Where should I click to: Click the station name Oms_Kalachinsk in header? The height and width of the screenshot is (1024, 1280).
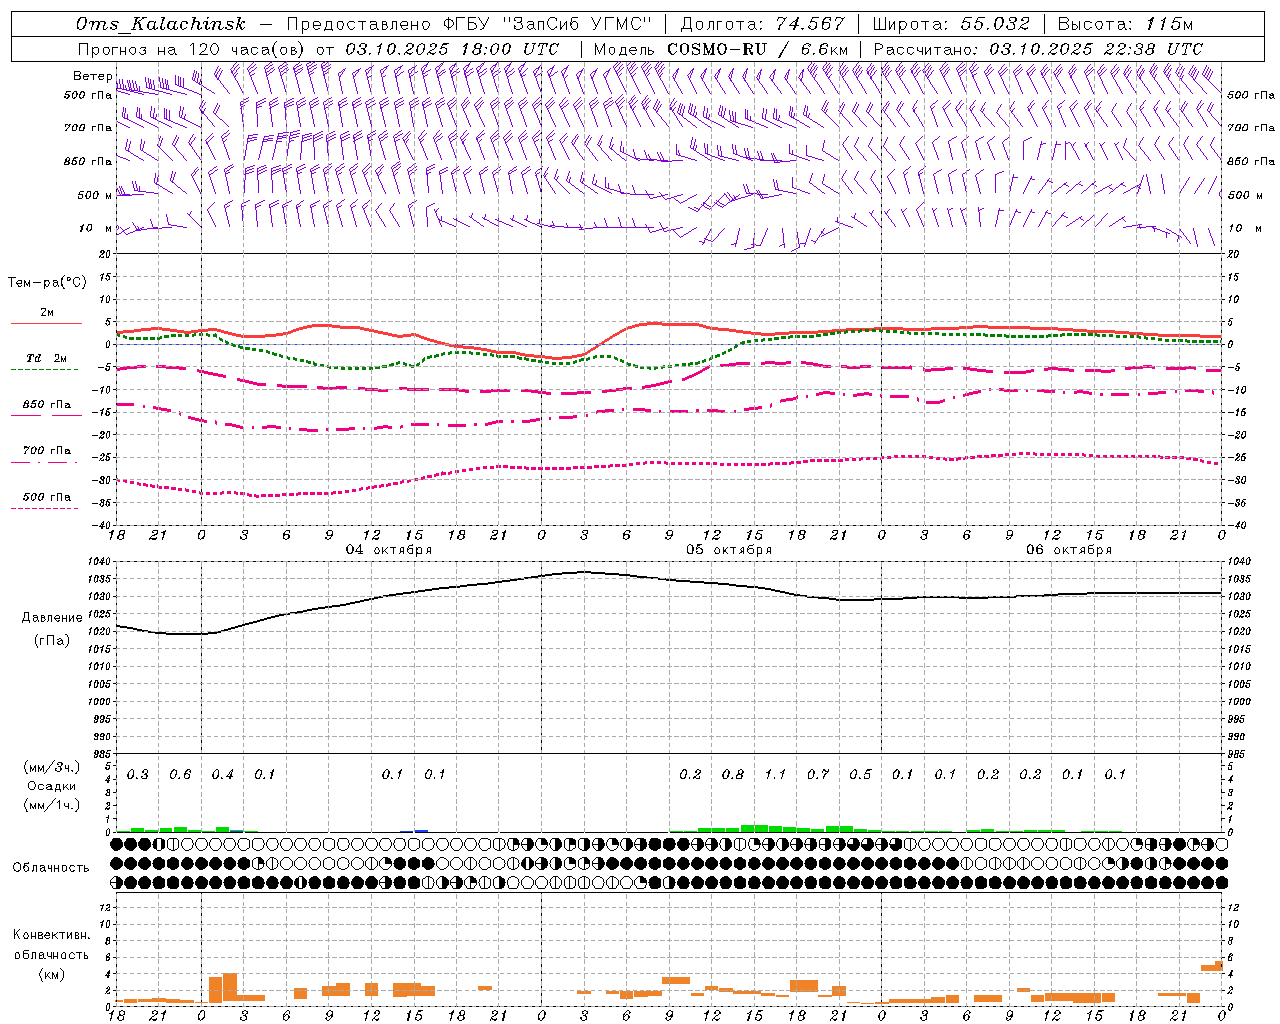(161, 24)
